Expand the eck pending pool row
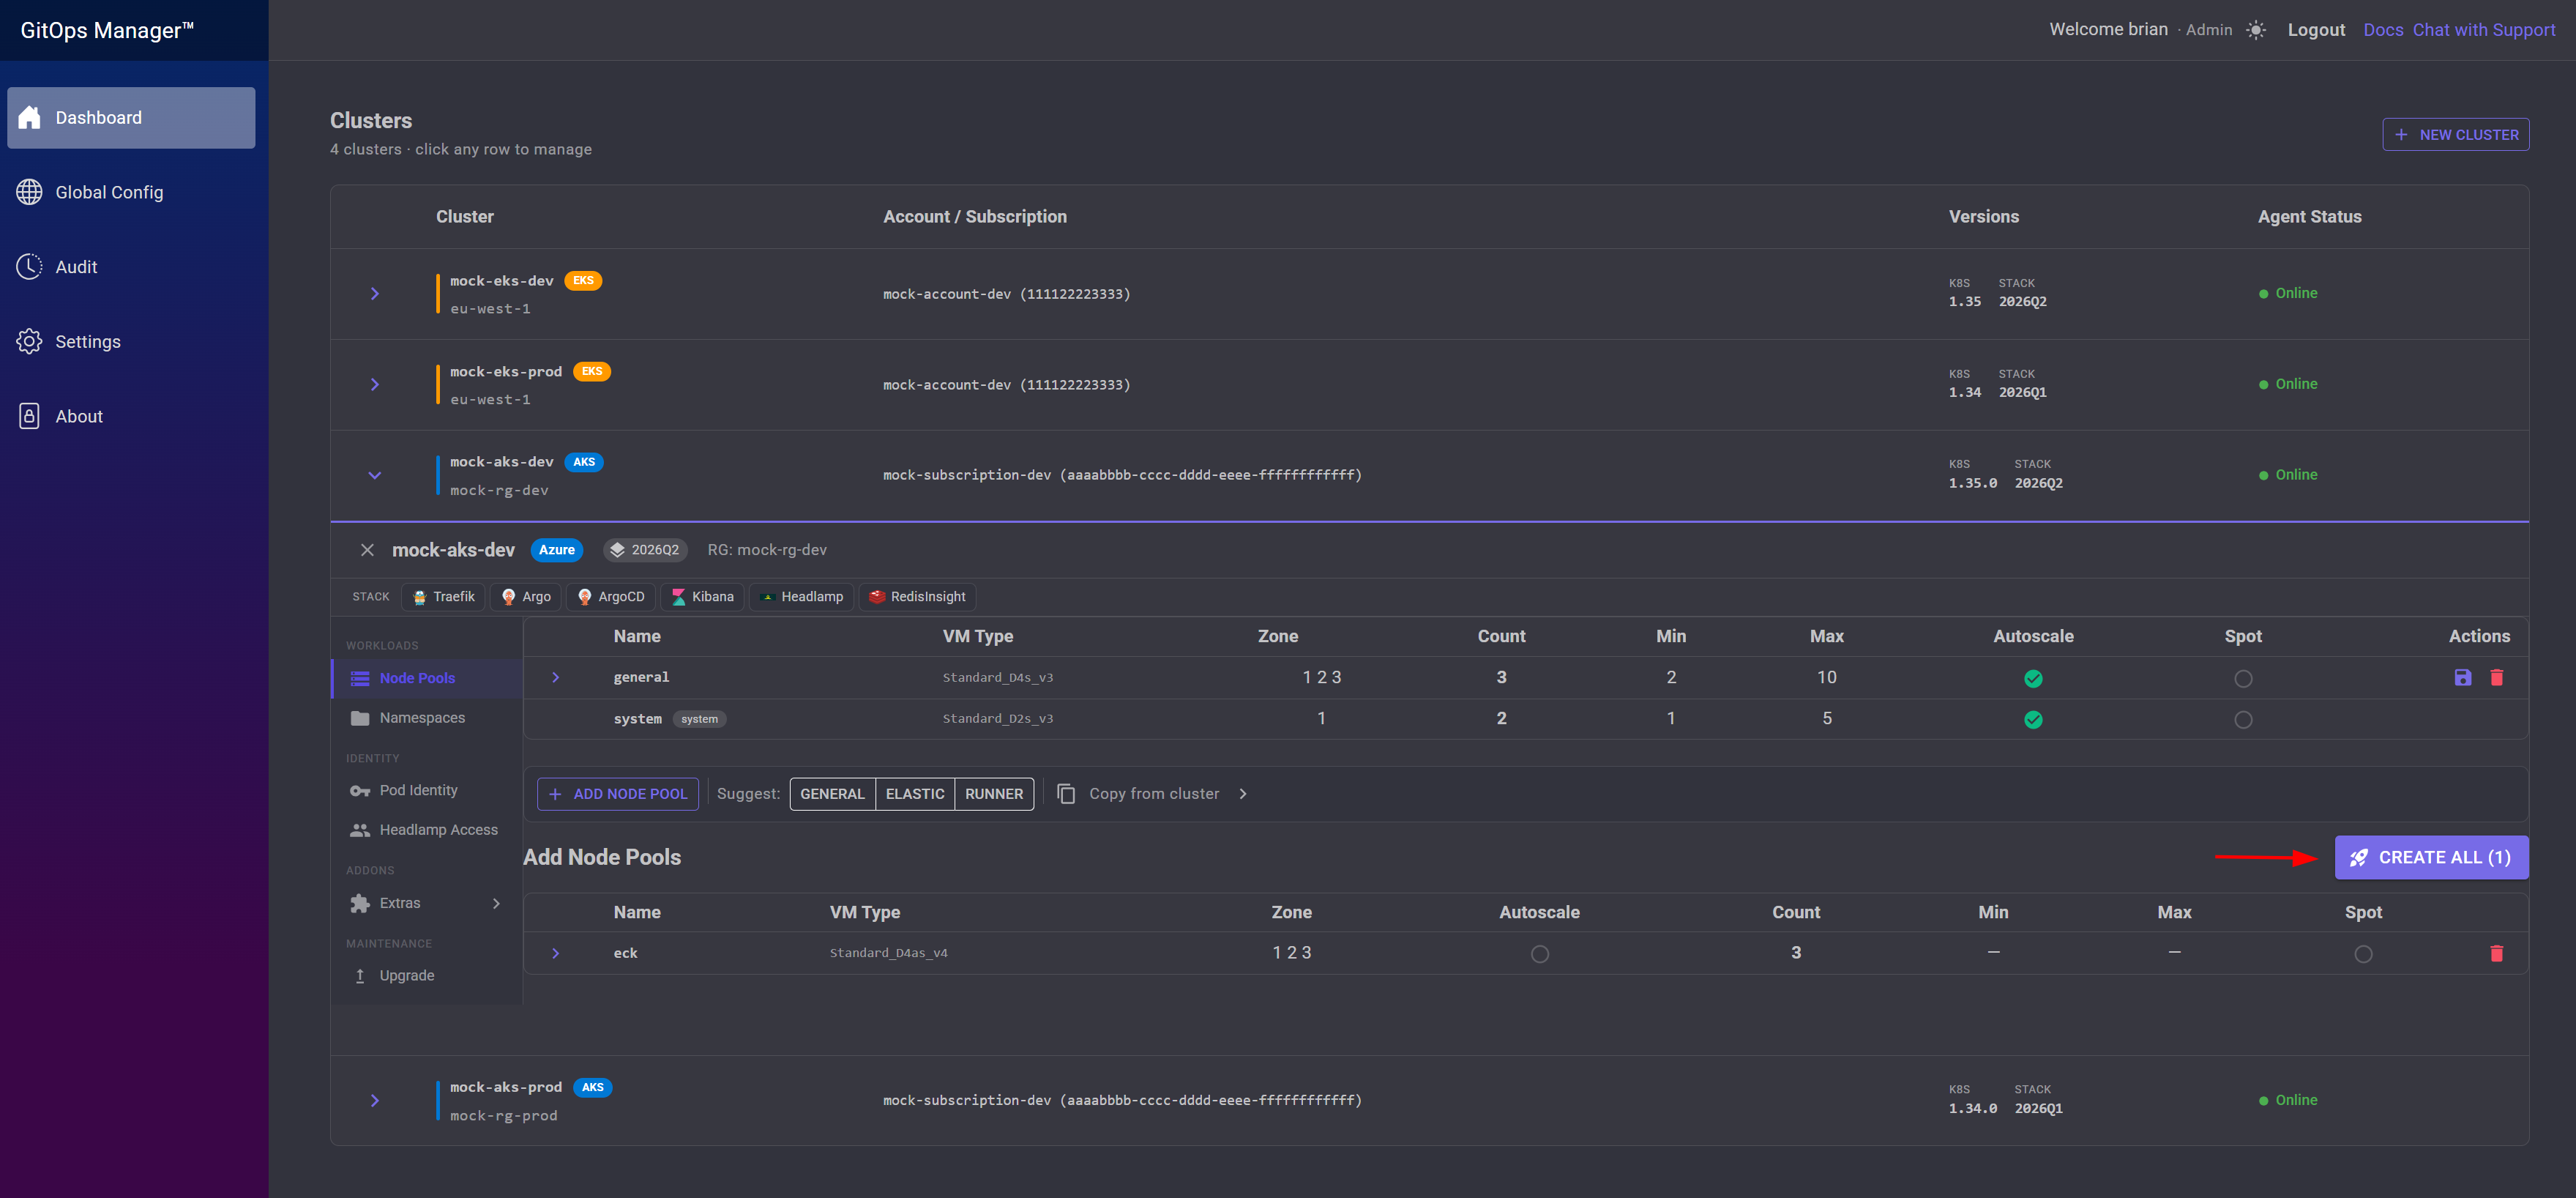 (556, 954)
